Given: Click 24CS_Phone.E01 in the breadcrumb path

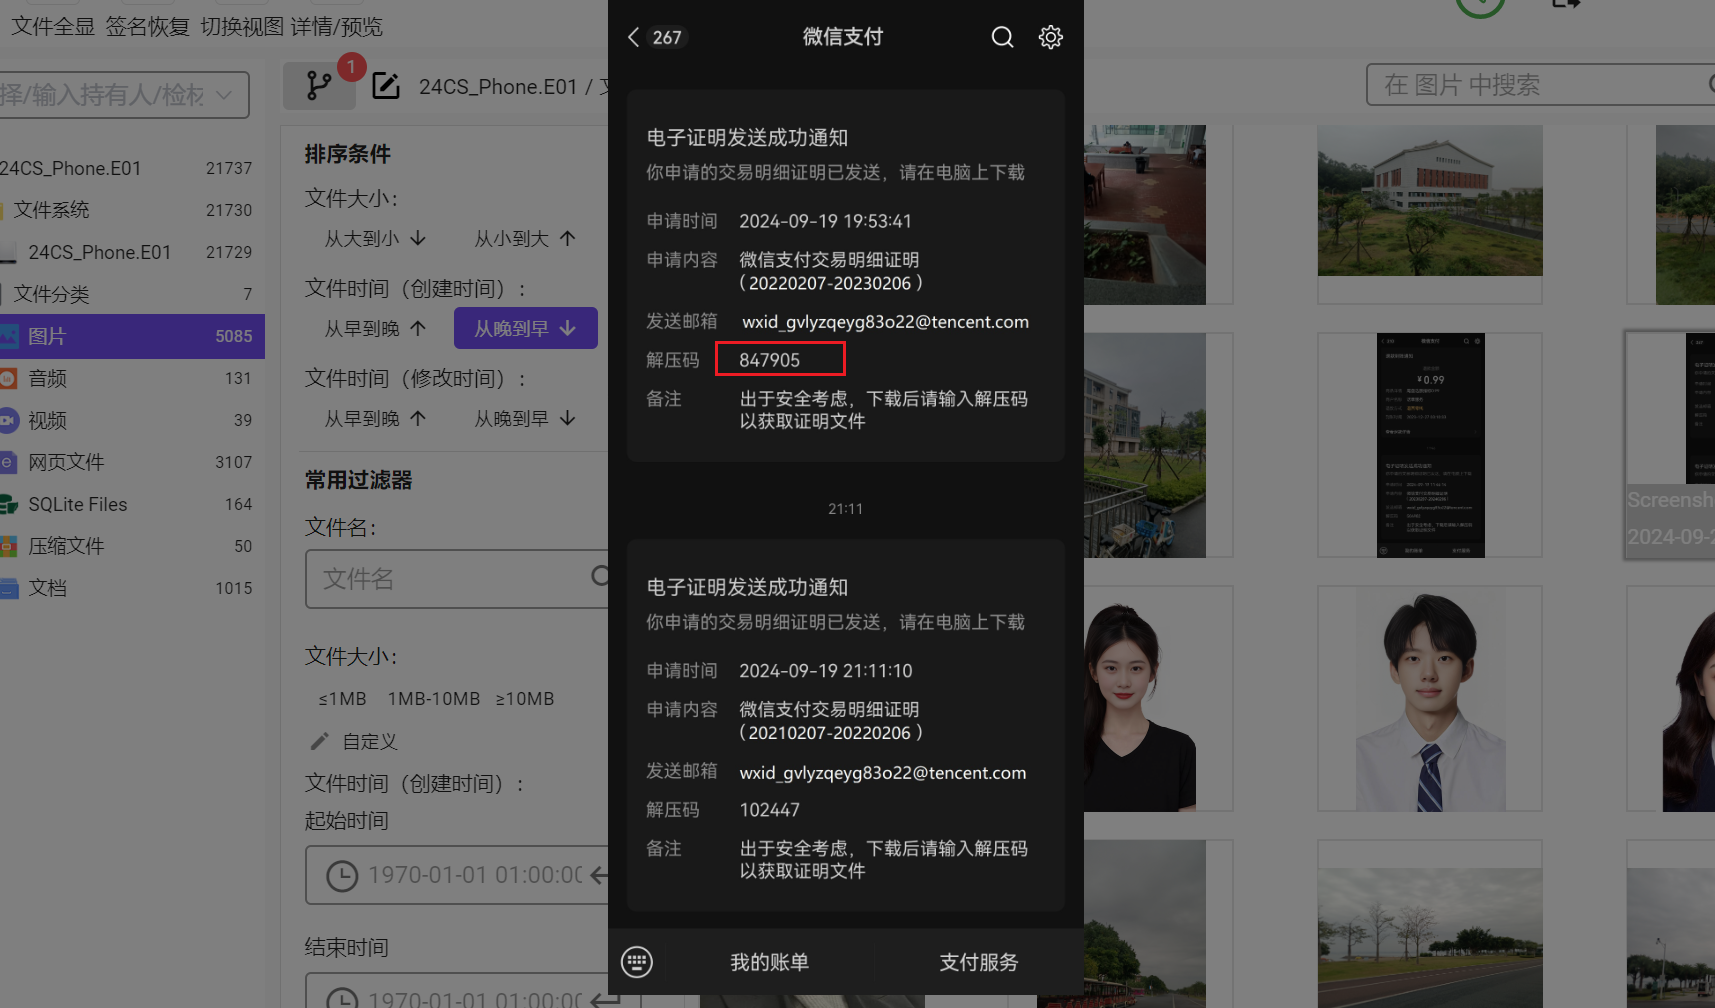Looking at the screenshot, I should point(498,87).
